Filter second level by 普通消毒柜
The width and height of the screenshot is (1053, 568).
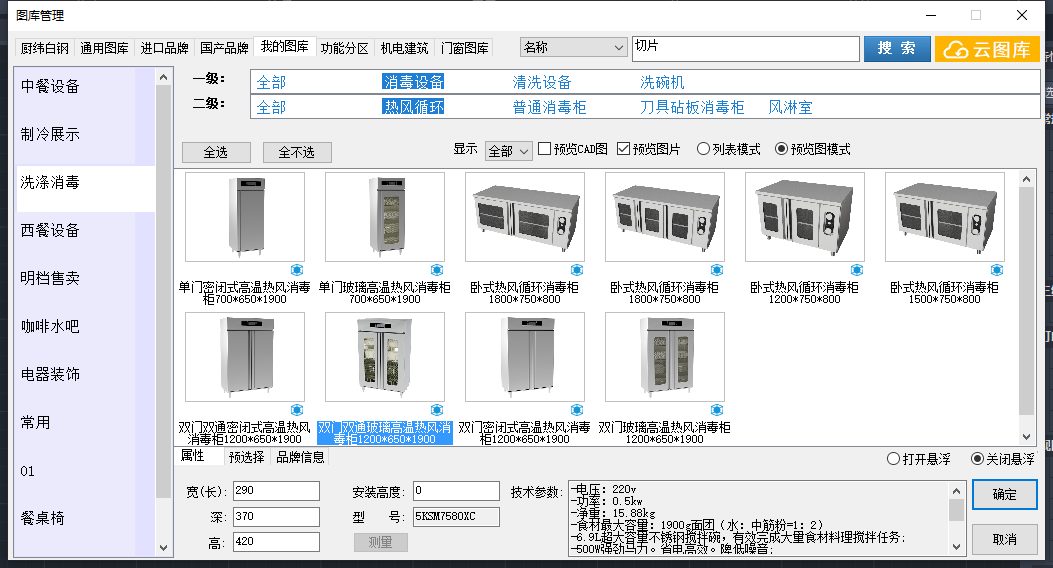(x=549, y=107)
